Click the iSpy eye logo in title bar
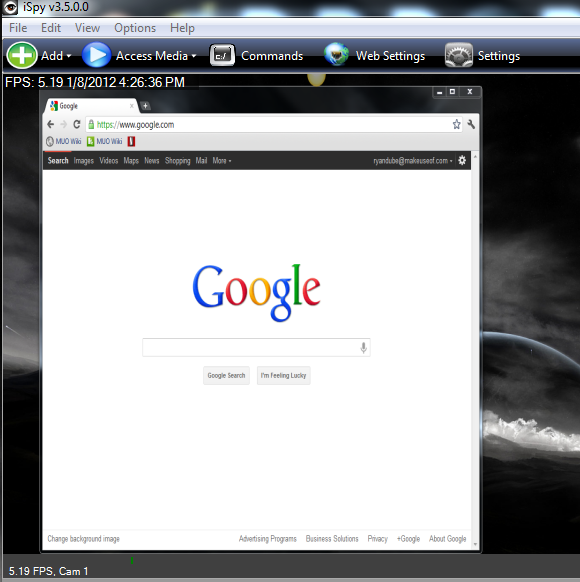This screenshot has height=582, width=580. [10, 7]
